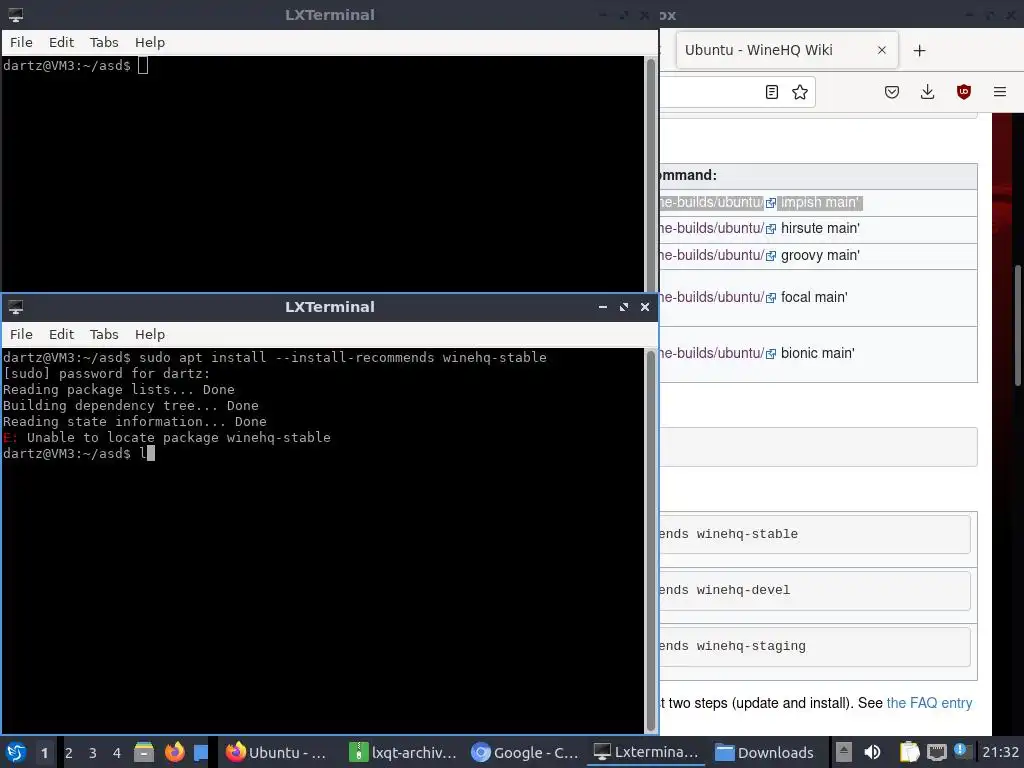Open removable media eject tray icon
The image size is (1024, 768).
[x=843, y=752]
